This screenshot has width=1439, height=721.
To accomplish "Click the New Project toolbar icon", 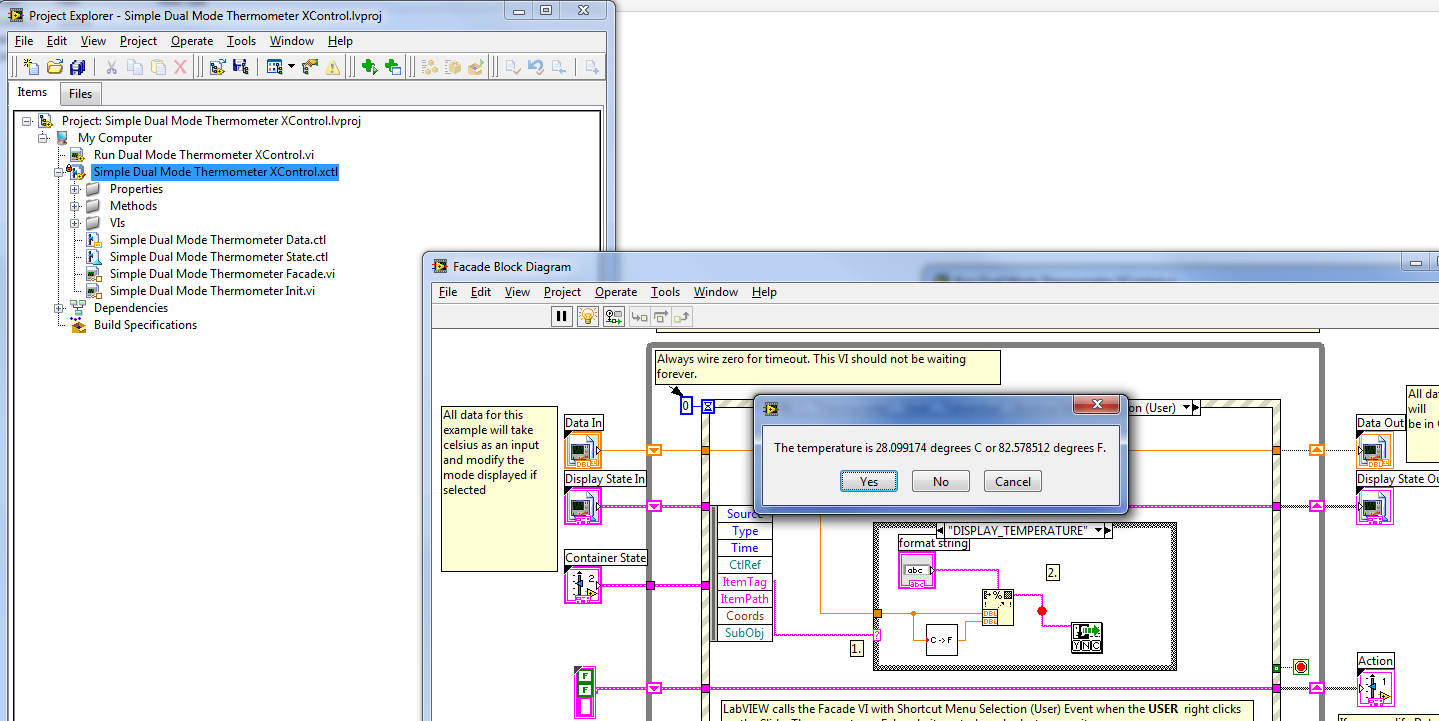I will click(31, 67).
